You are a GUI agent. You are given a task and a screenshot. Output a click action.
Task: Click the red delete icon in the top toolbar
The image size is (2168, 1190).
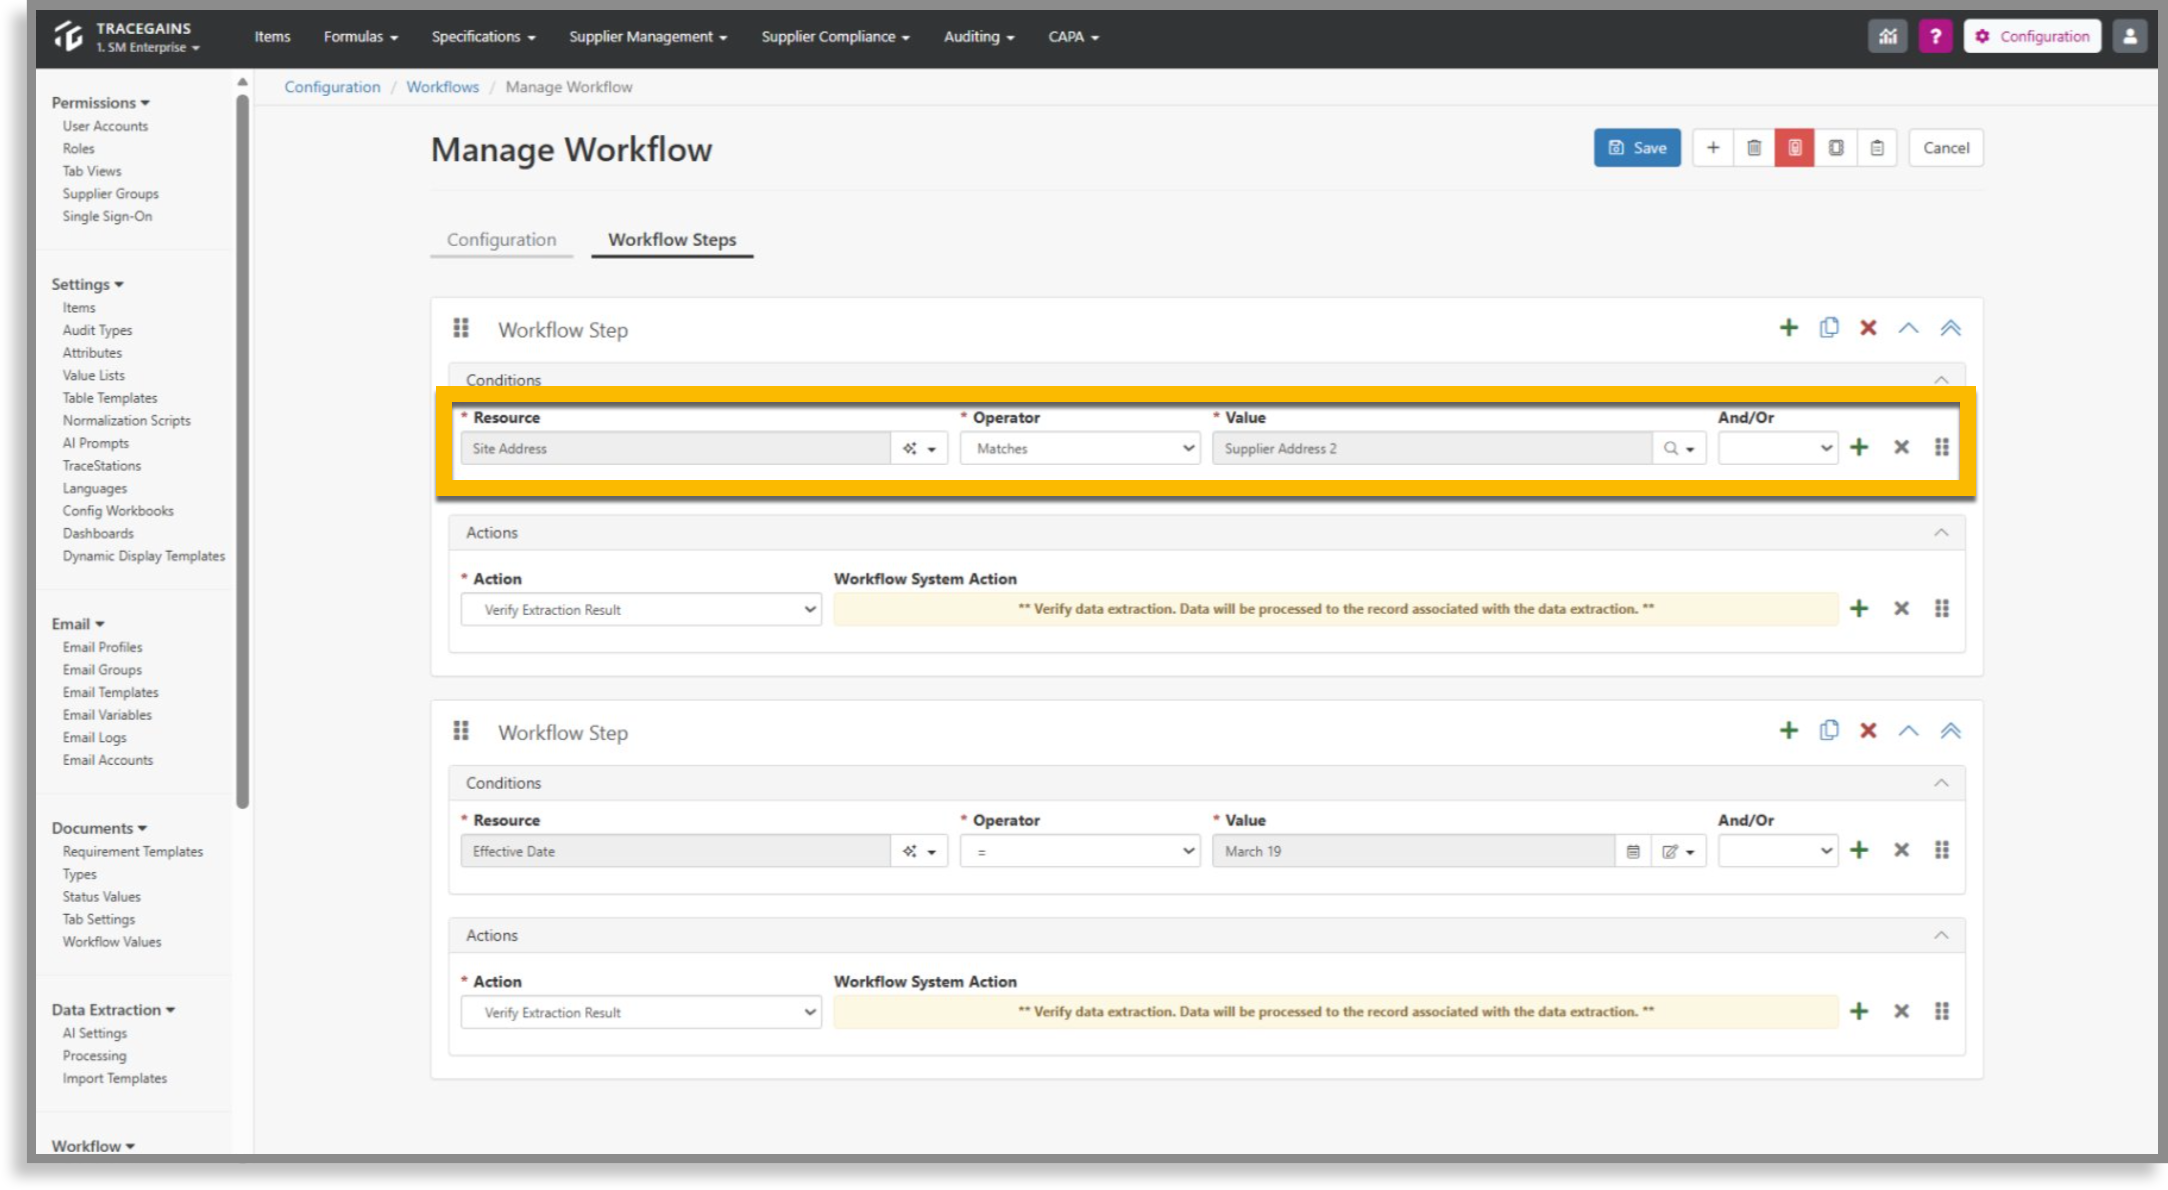[1795, 148]
